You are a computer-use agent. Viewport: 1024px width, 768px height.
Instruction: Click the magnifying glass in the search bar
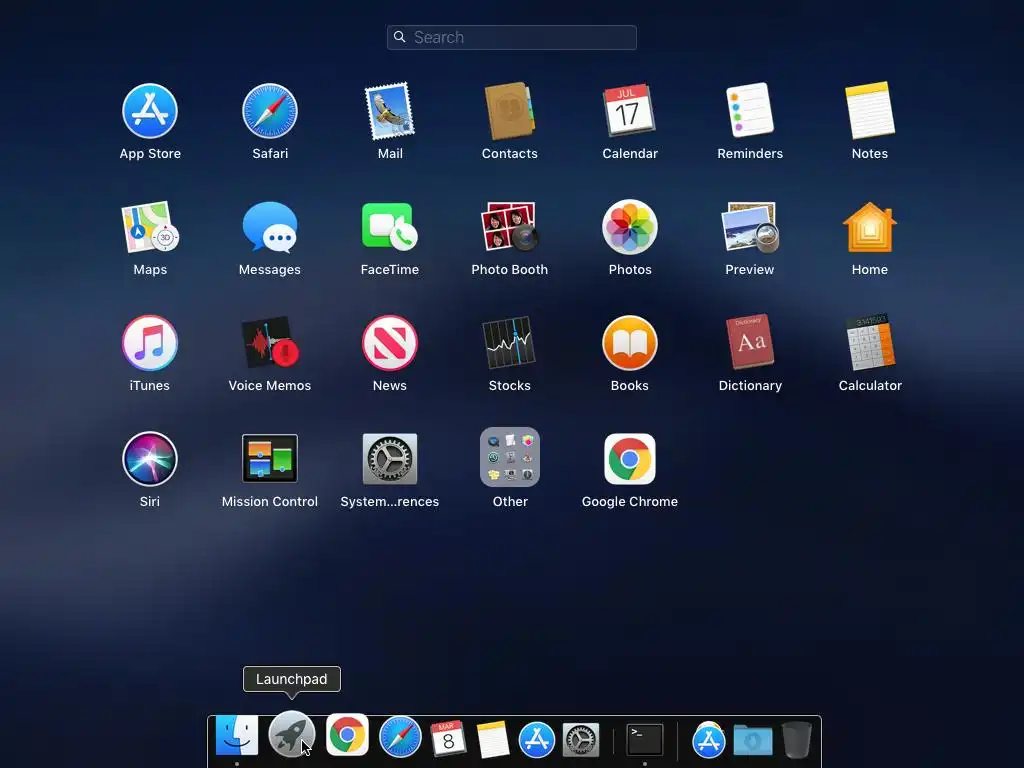(x=400, y=37)
